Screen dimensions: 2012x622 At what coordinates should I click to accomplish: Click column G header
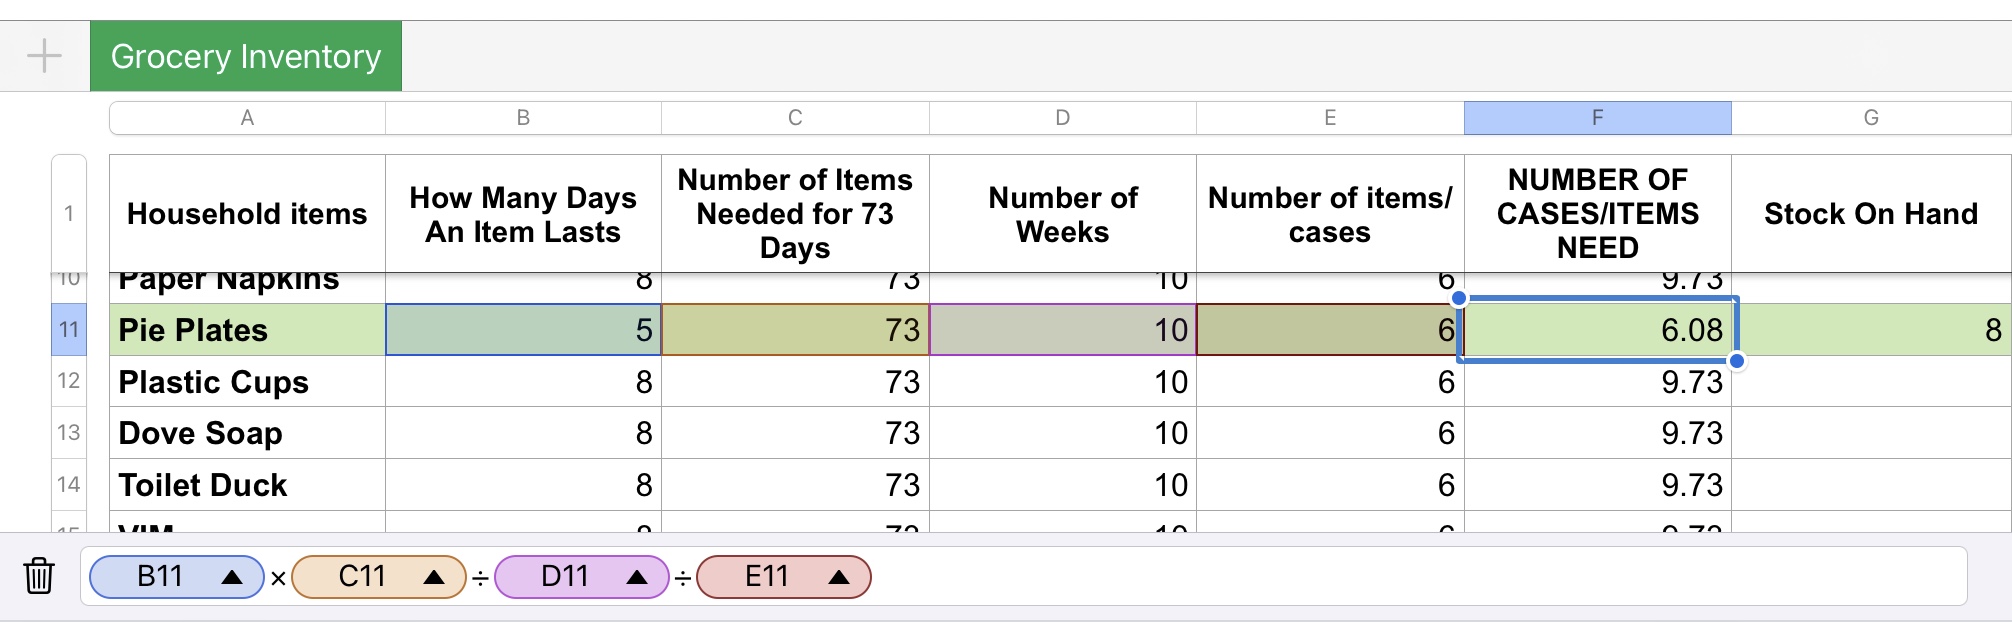(x=1870, y=118)
